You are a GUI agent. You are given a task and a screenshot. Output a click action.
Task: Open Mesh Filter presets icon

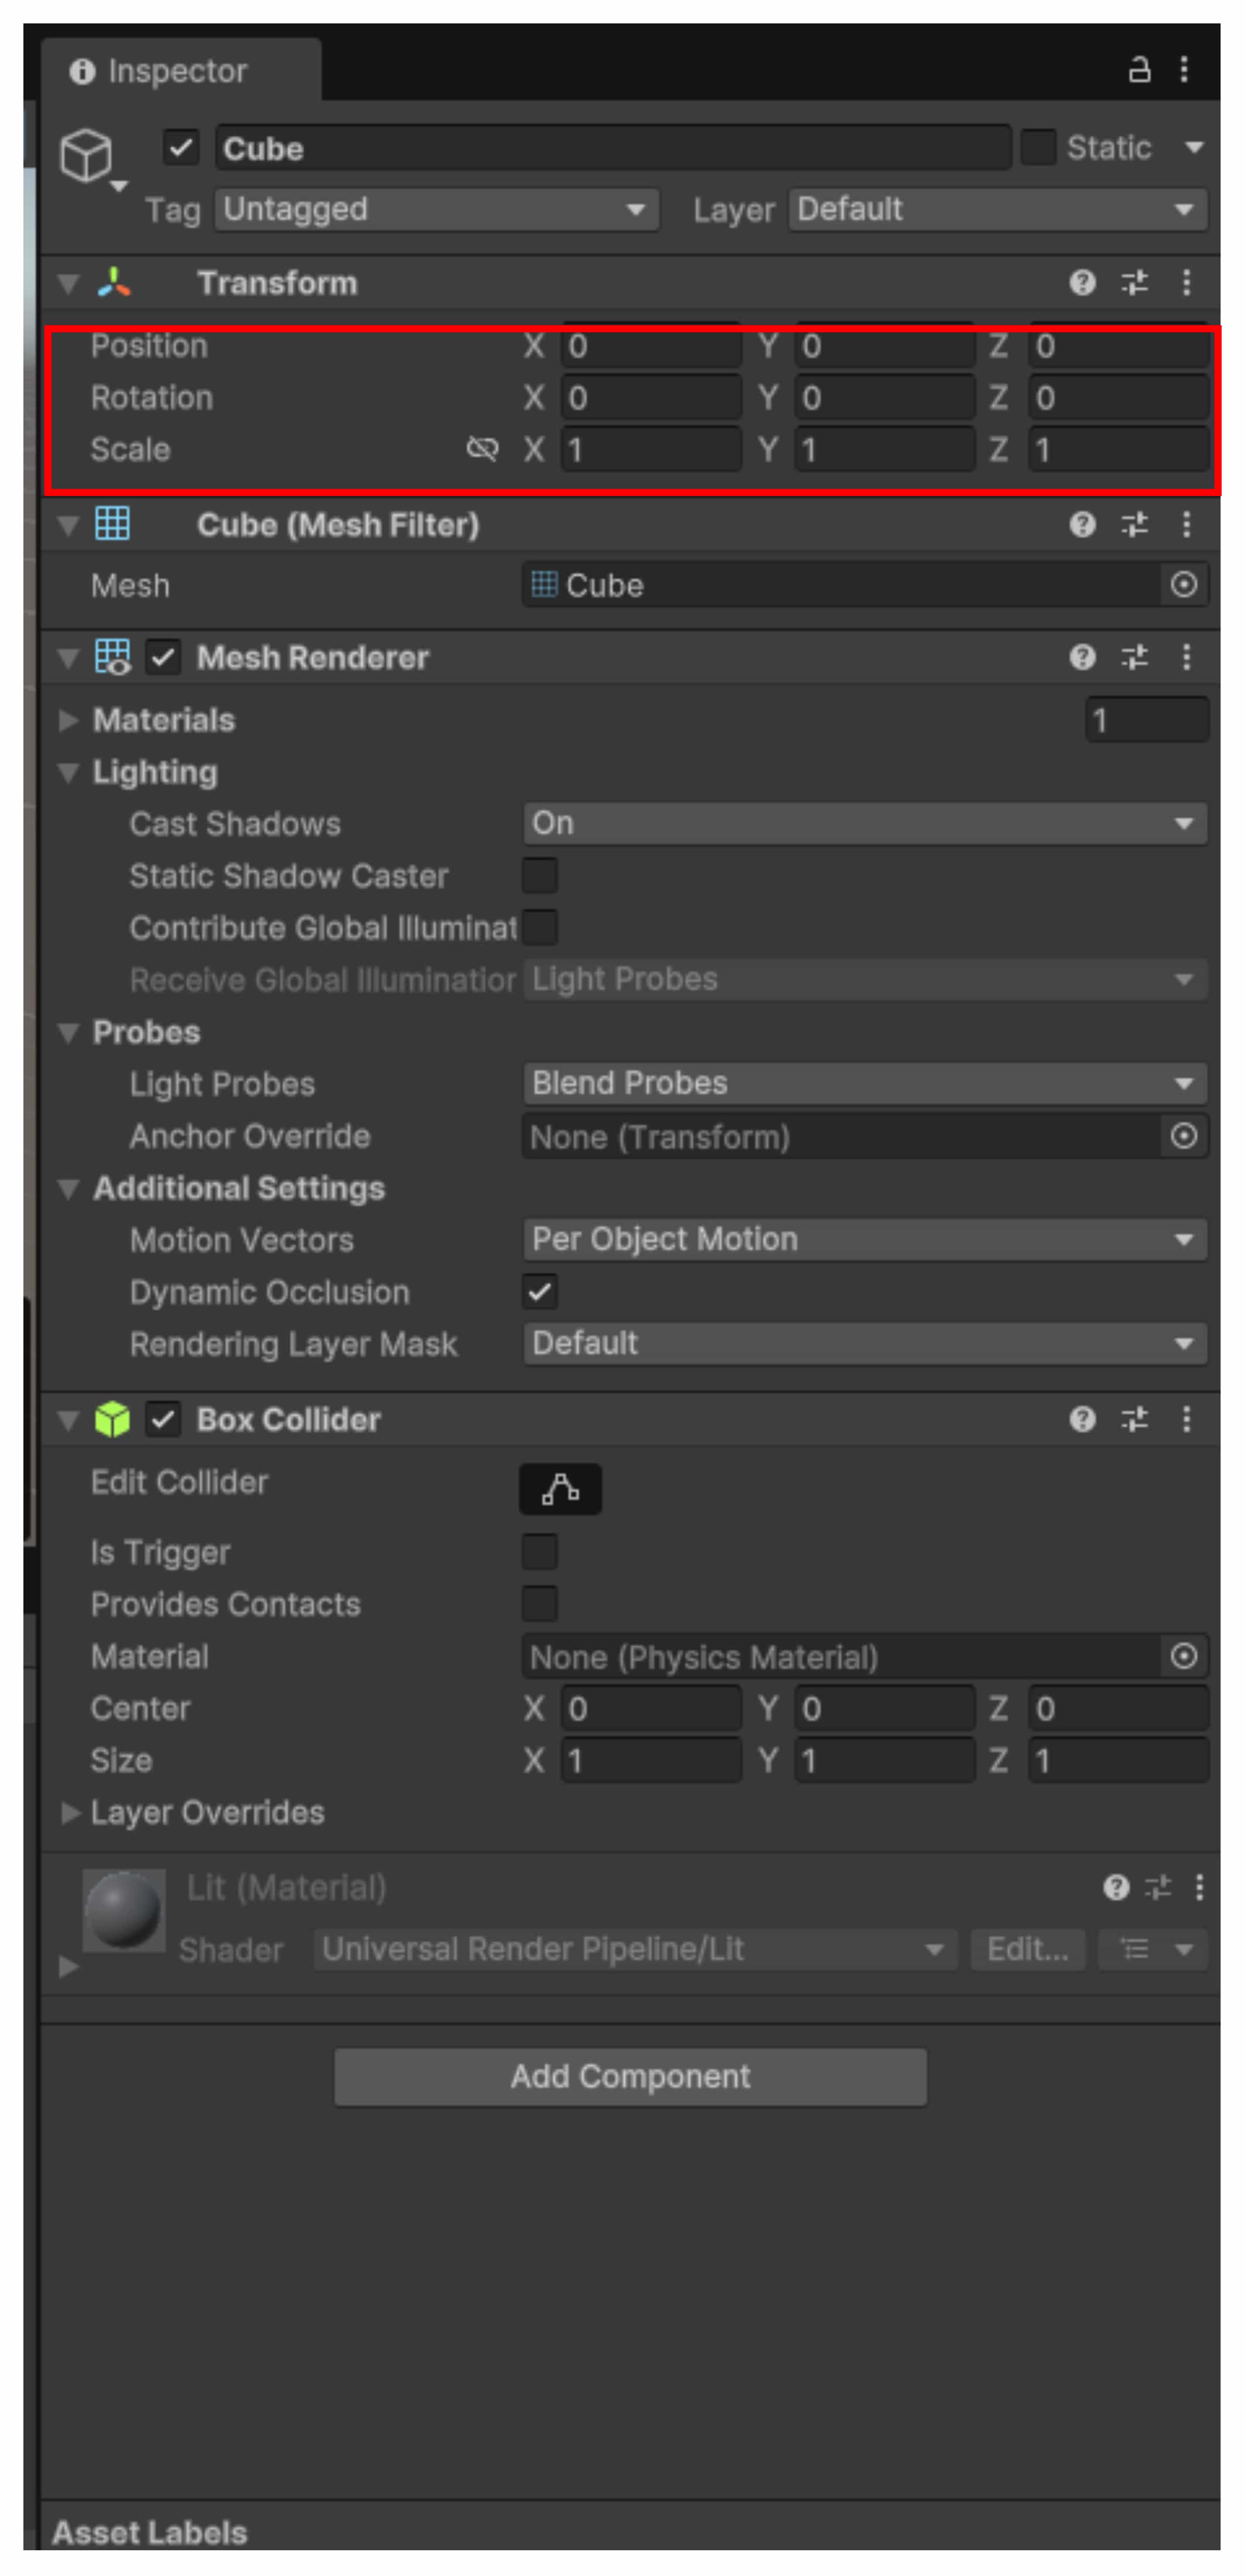1134,524
